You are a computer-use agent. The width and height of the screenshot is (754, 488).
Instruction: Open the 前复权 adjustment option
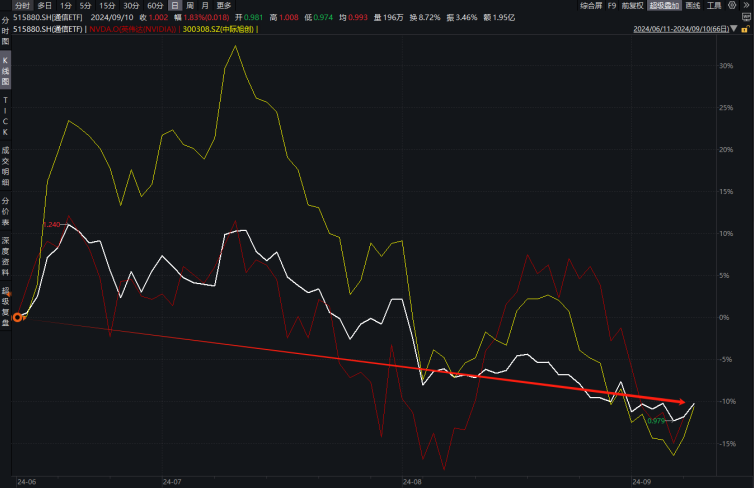click(x=632, y=6)
